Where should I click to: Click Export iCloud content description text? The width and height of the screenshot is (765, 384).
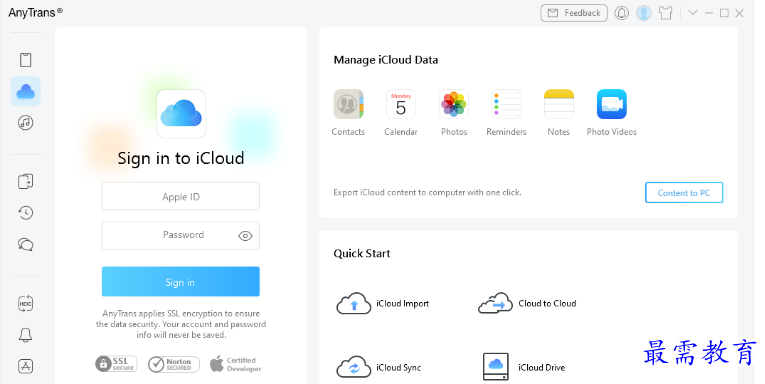[x=427, y=192]
